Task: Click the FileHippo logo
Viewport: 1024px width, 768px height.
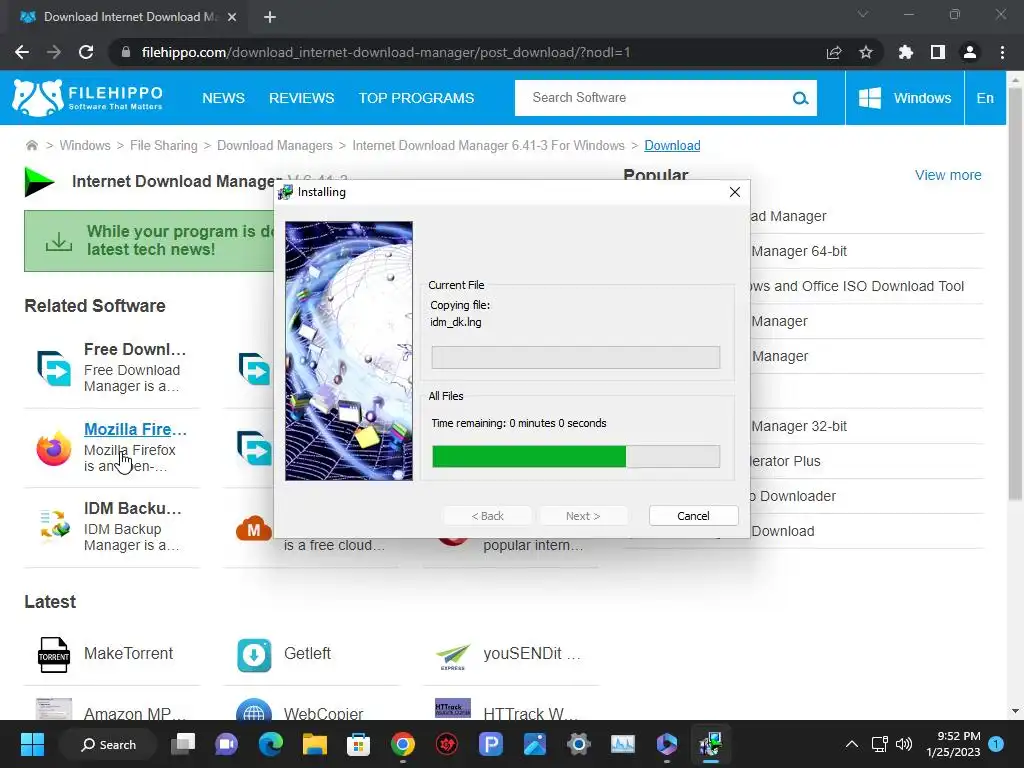Action: click(x=88, y=98)
